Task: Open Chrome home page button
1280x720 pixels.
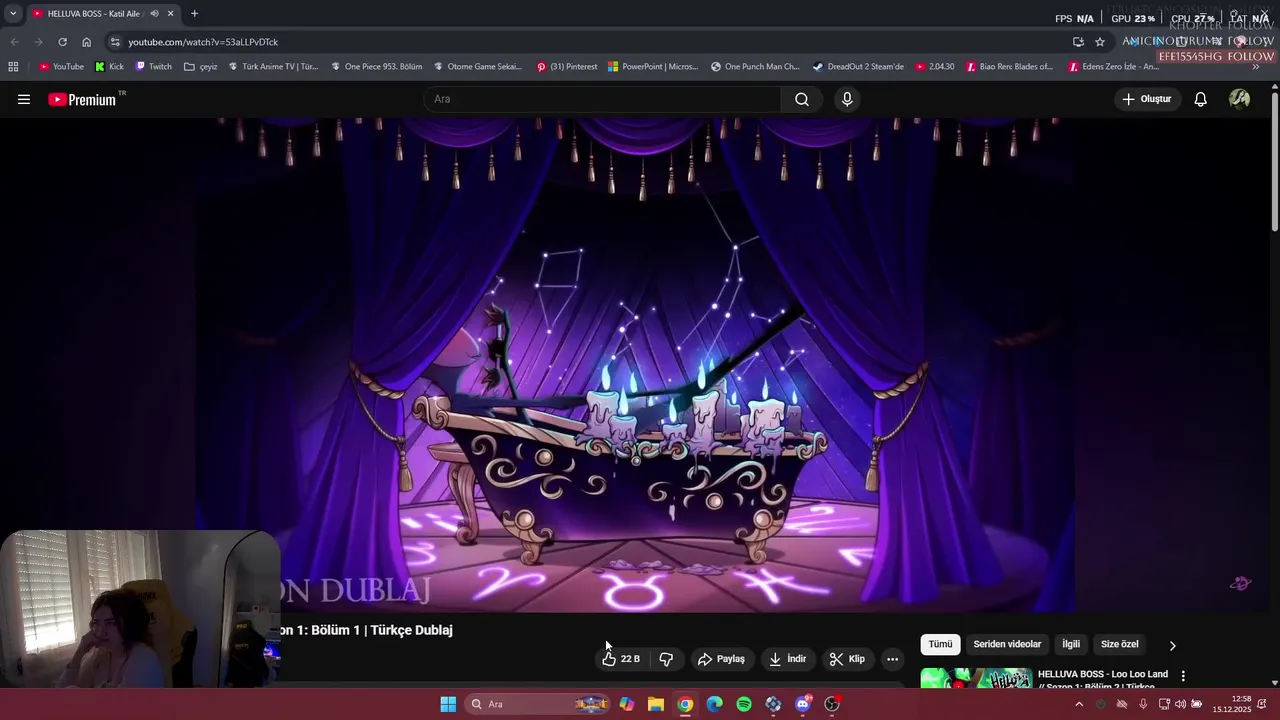Action: [87, 42]
